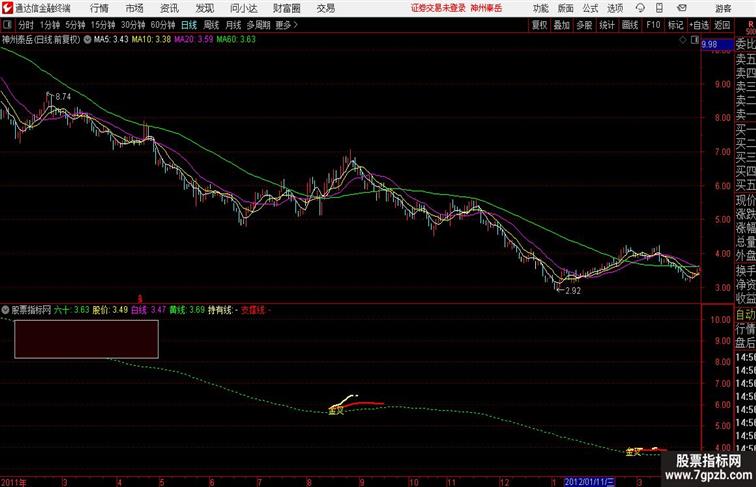The image size is (756, 487).
Task: Open the 功能 menu
Action: tap(540, 8)
